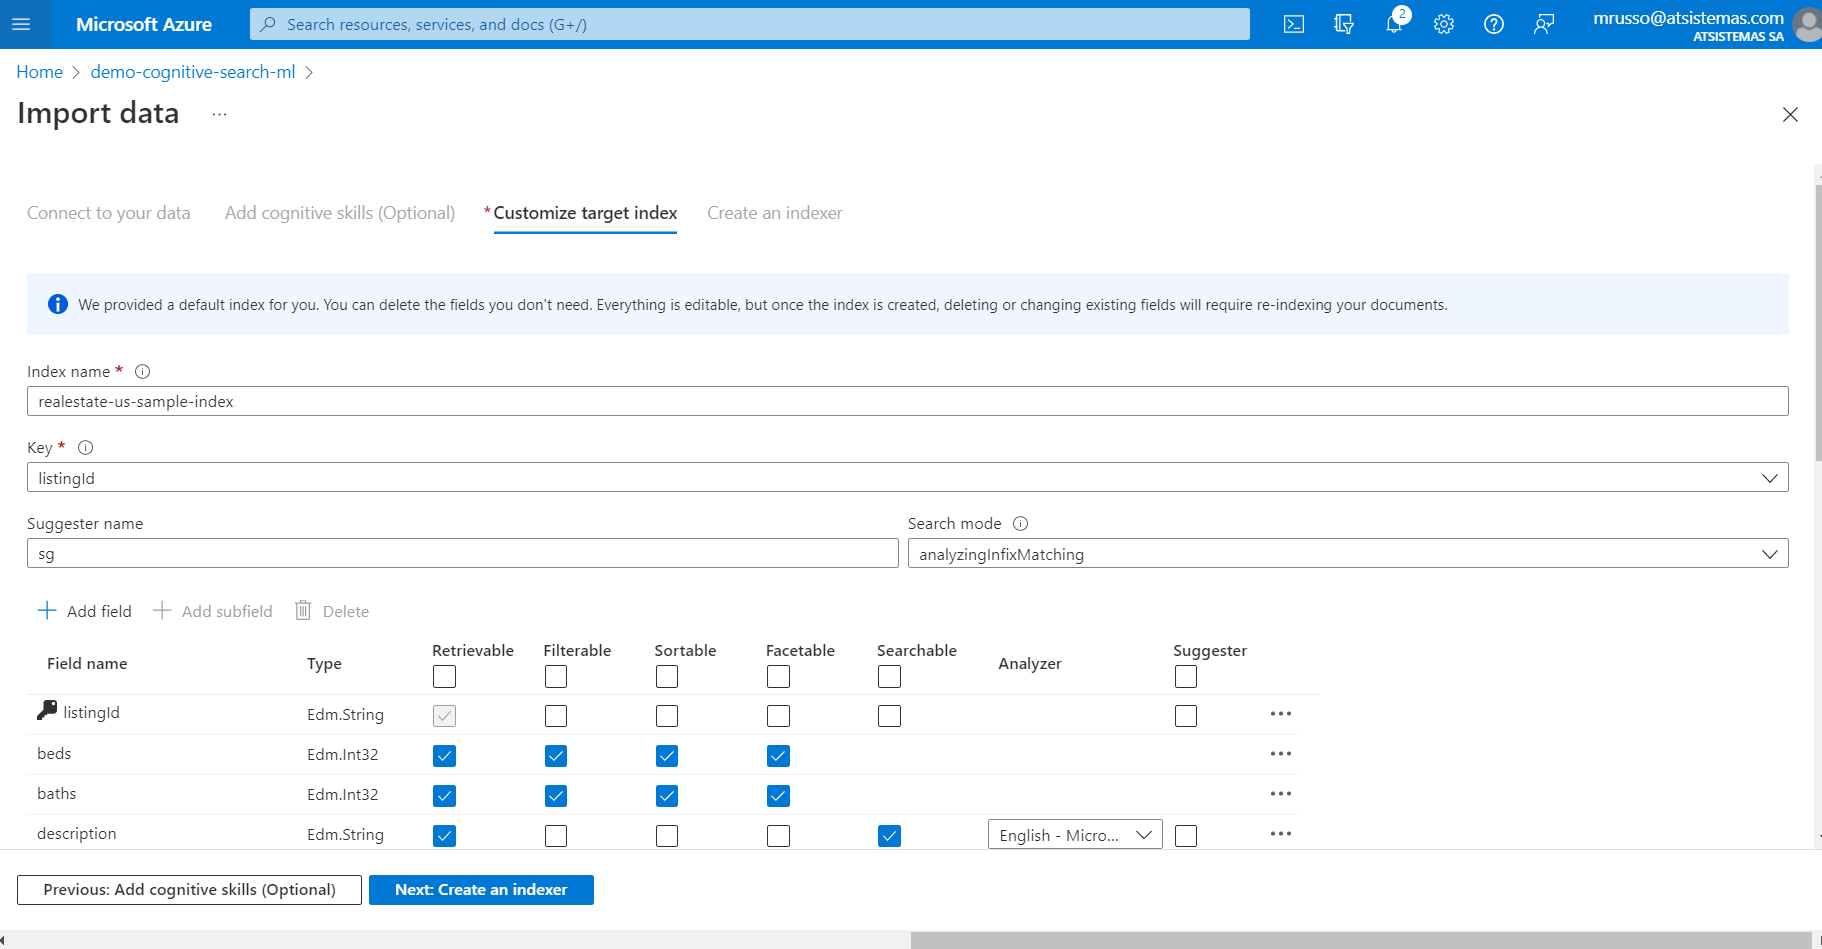Click the horizontal scrollbar at bottom

pos(1360,940)
